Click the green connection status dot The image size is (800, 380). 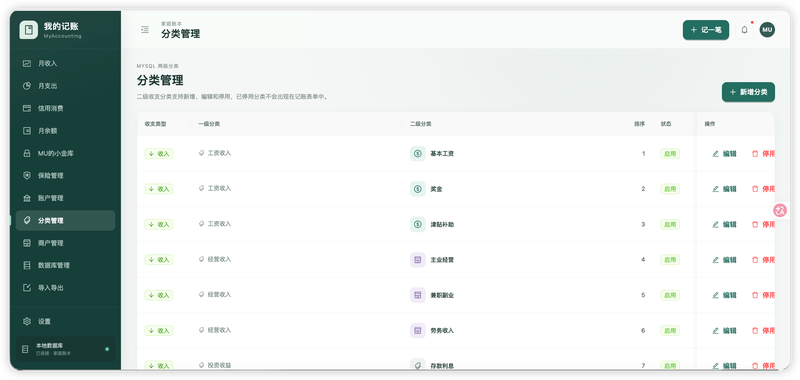point(107,349)
